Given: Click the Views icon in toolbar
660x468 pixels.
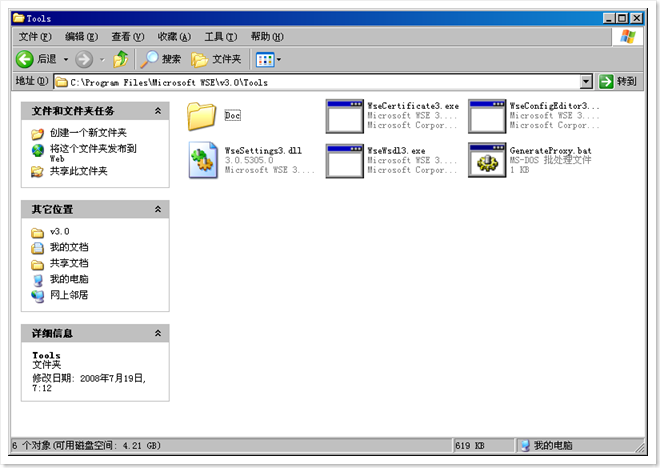Looking at the screenshot, I should (x=265, y=60).
